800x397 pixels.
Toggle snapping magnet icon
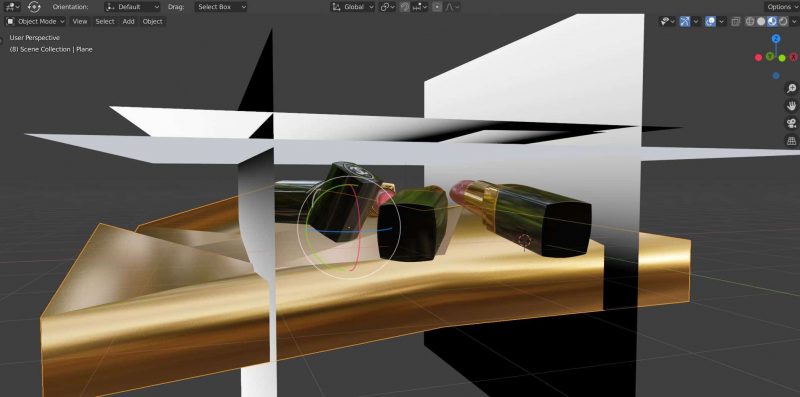405,7
